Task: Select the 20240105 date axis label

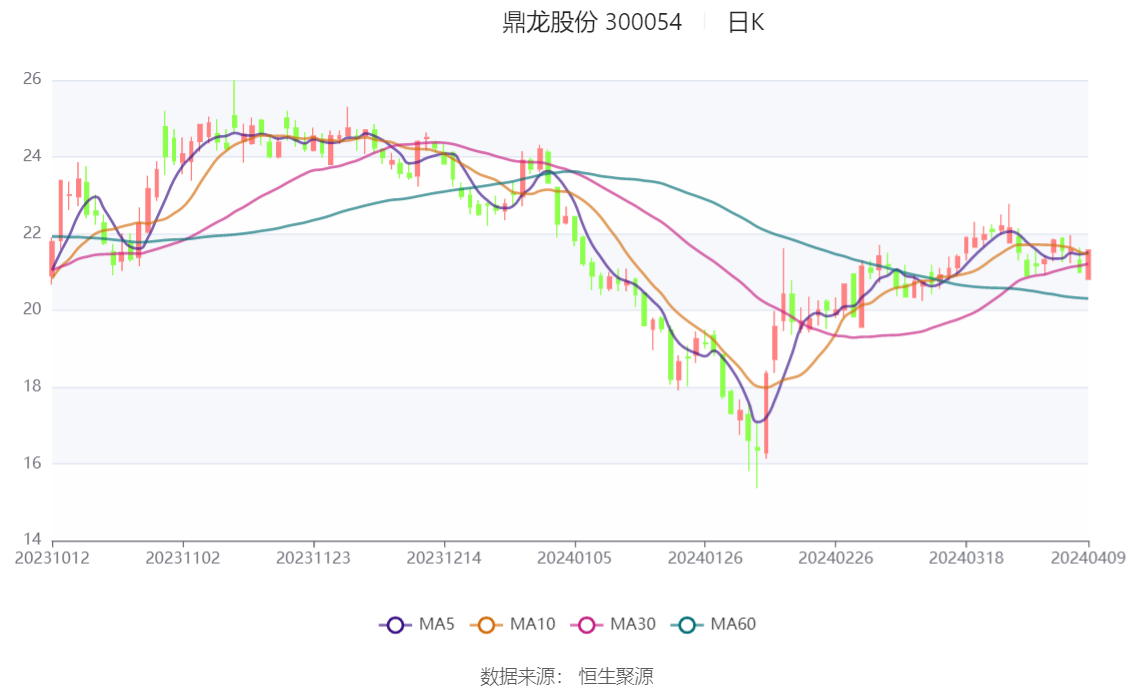Action: 574,558
